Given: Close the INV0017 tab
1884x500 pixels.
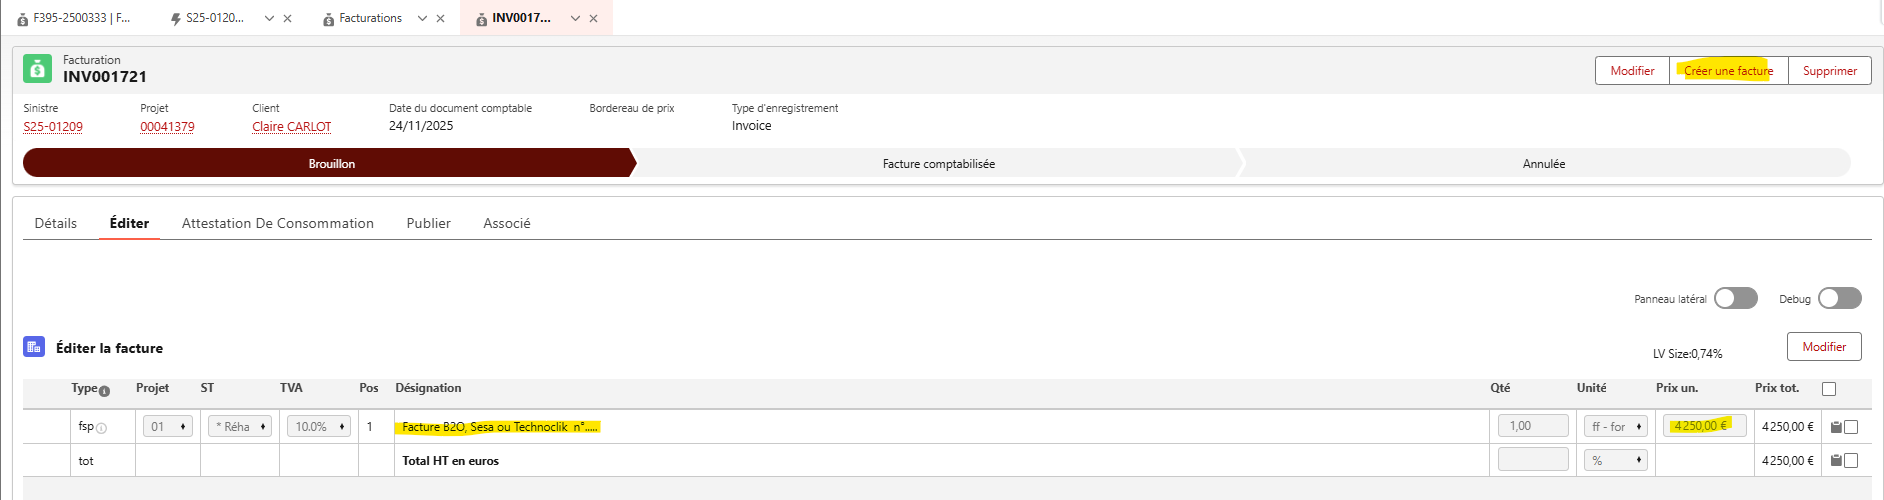Looking at the screenshot, I should click(594, 18).
